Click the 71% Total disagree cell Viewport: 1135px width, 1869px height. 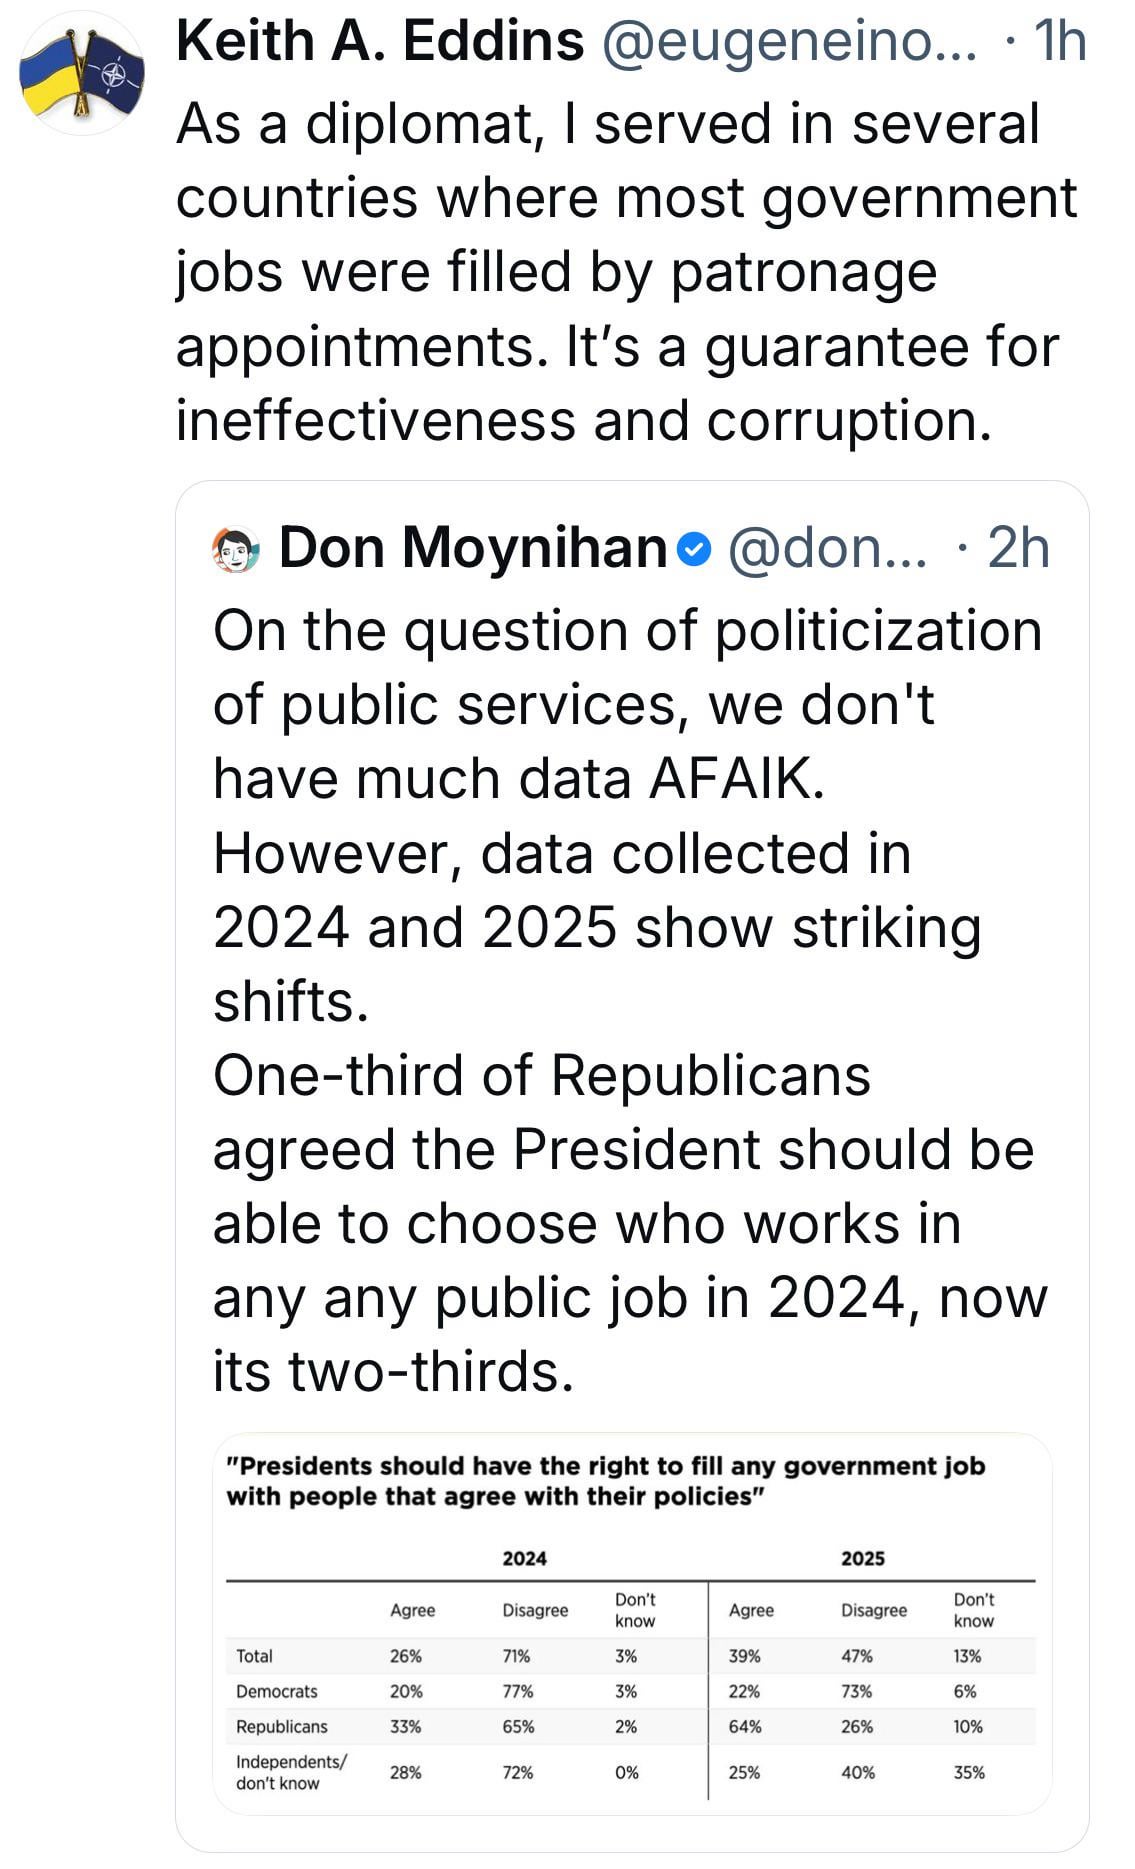(516, 1656)
